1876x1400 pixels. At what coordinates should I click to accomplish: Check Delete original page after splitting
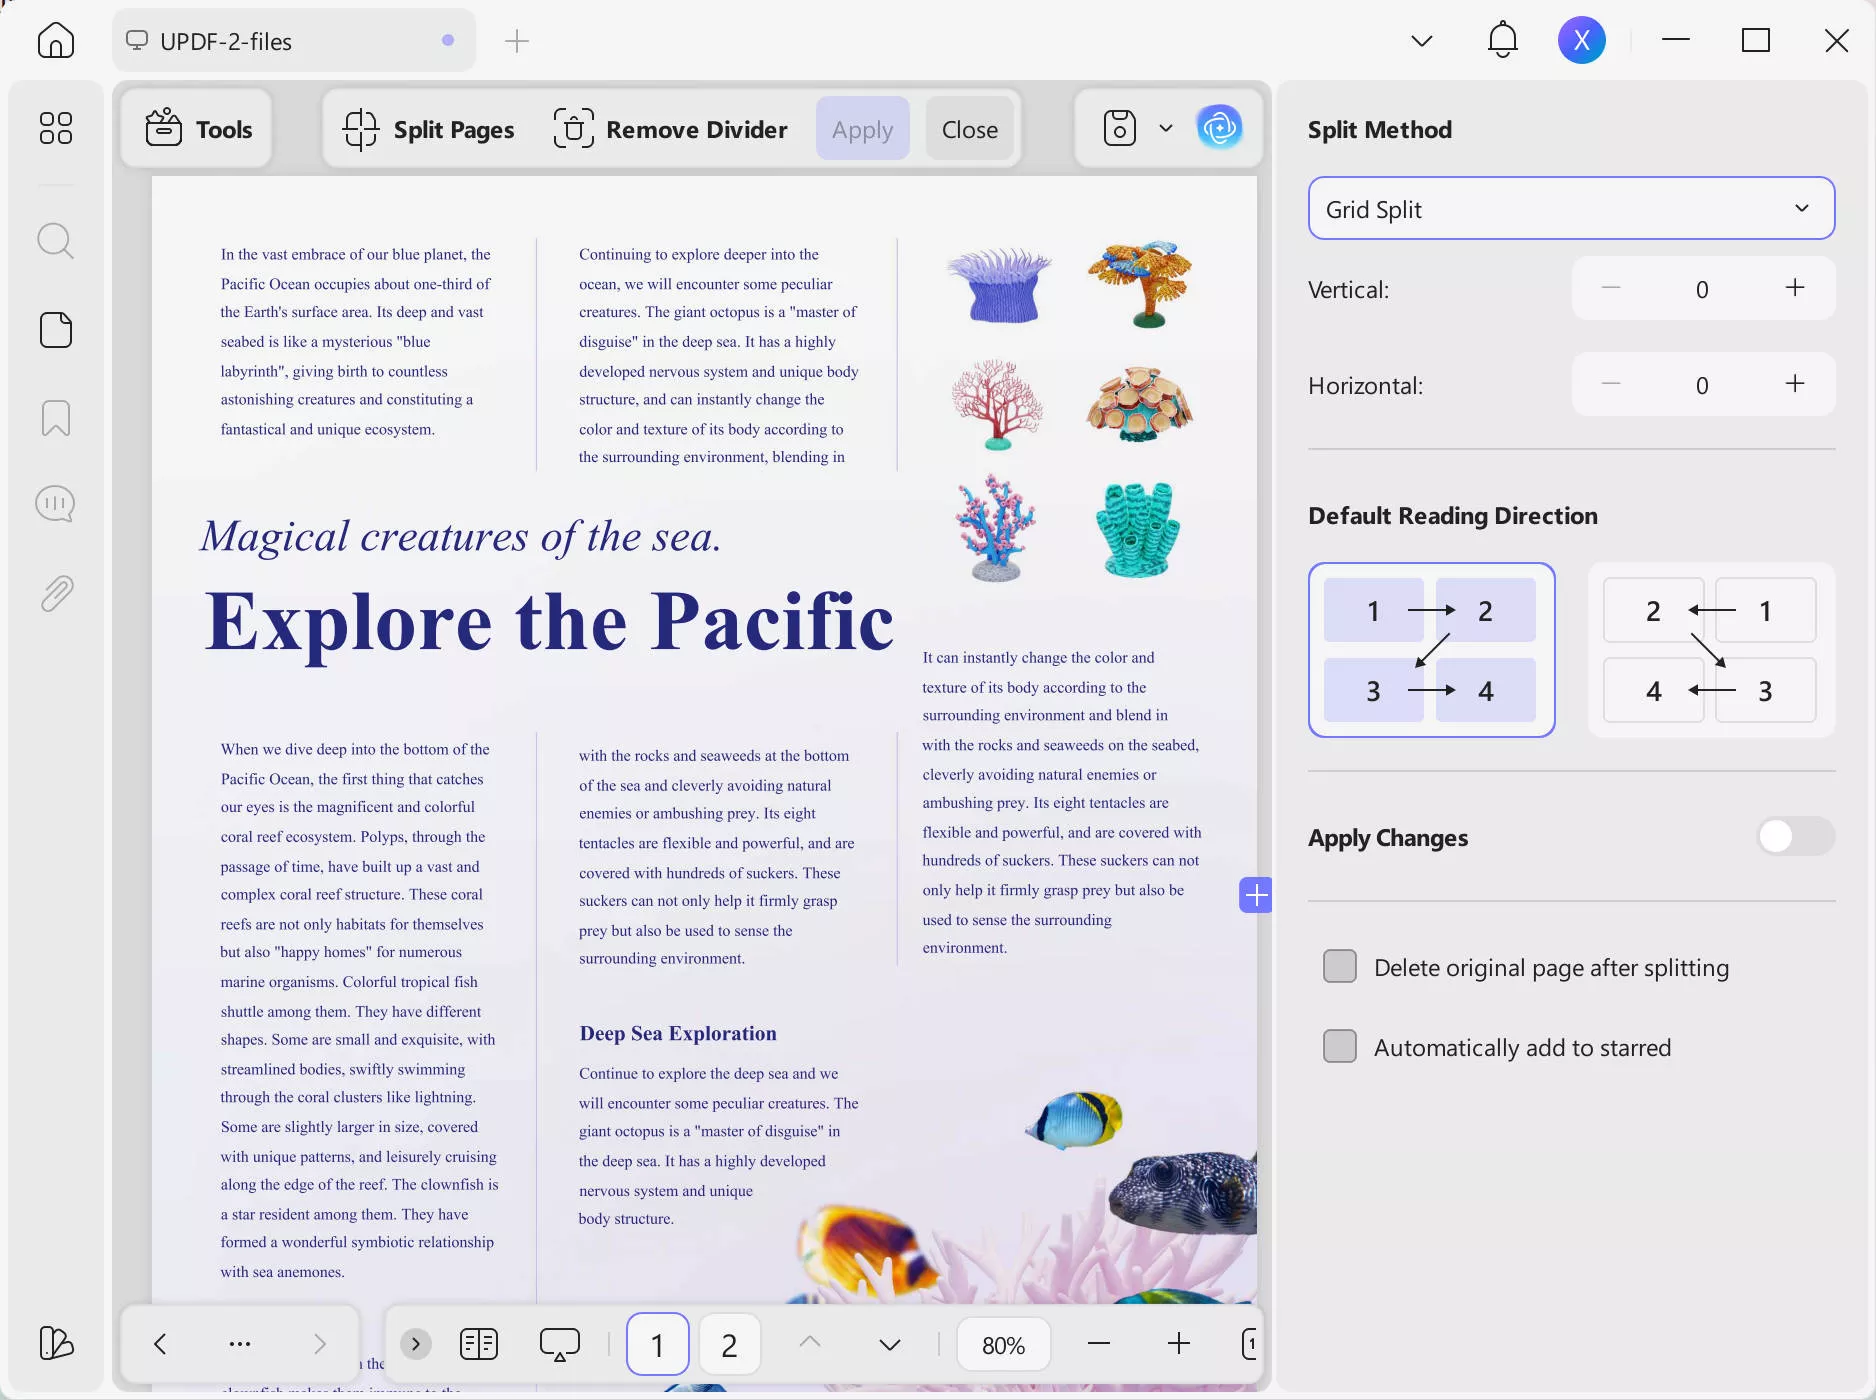click(x=1340, y=967)
